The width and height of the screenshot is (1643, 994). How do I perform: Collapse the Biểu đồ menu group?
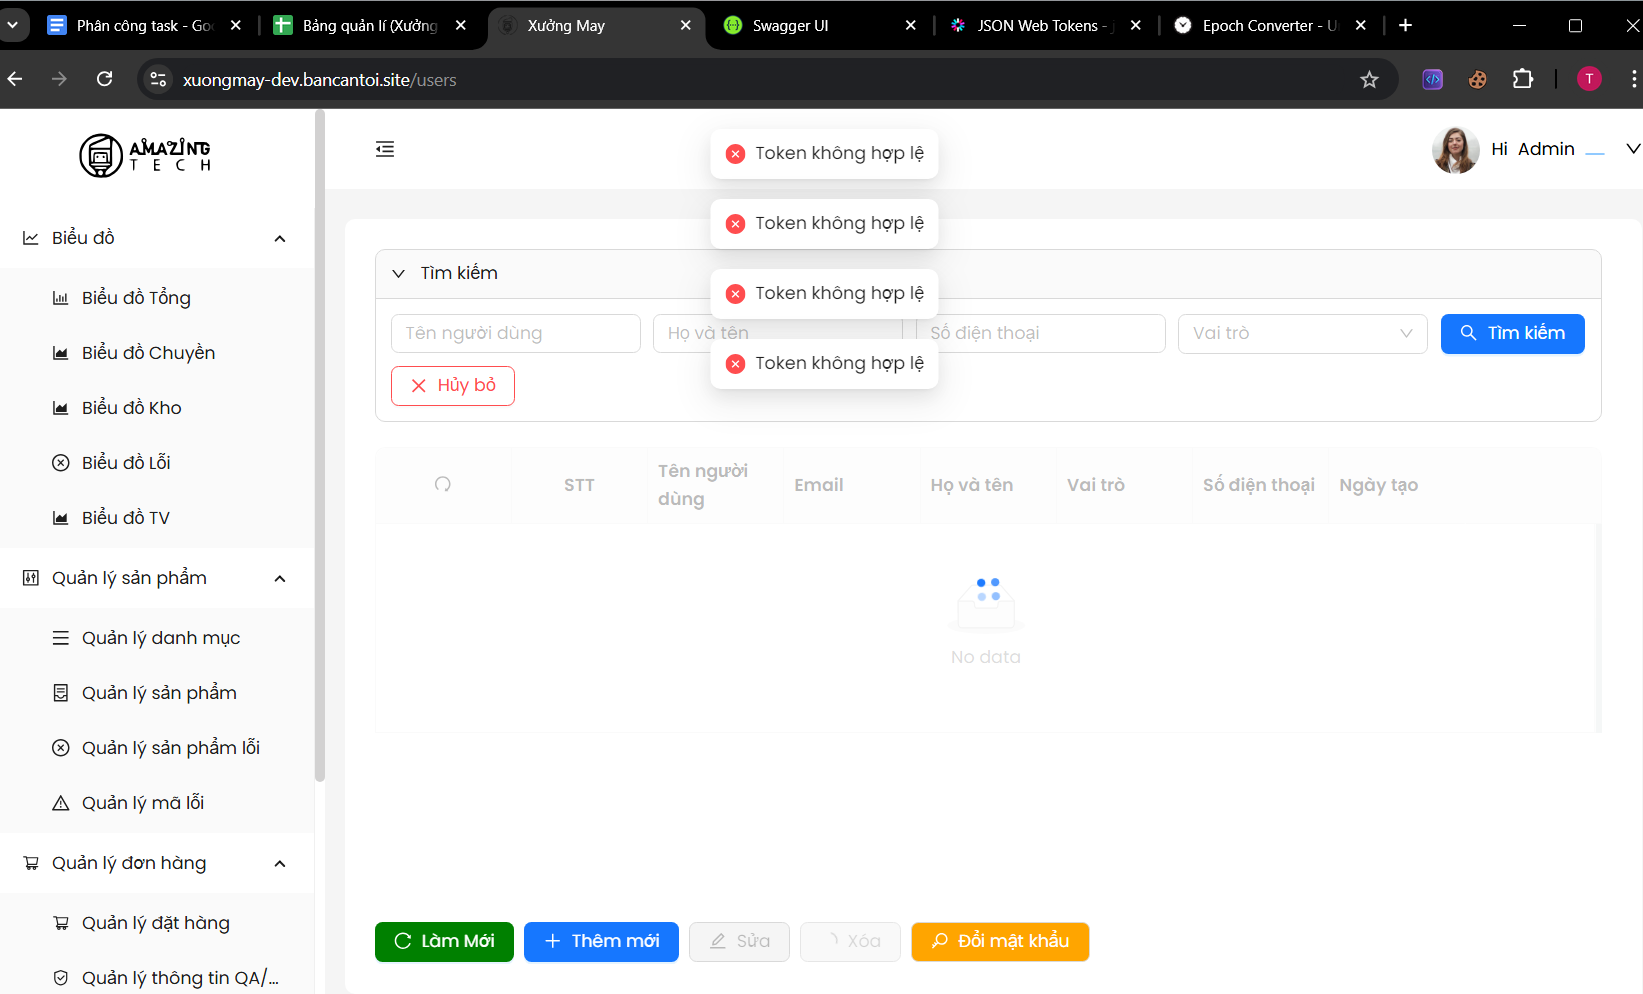[280, 238]
